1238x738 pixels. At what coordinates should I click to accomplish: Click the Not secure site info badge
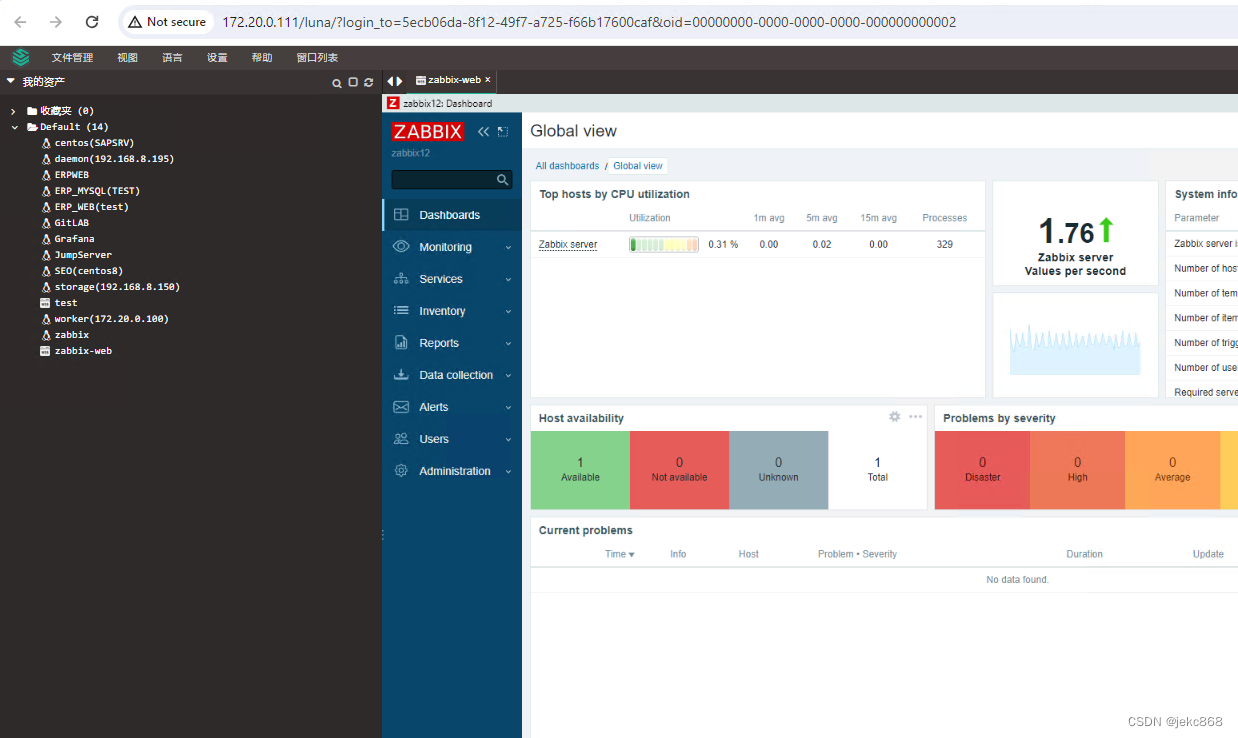point(166,22)
